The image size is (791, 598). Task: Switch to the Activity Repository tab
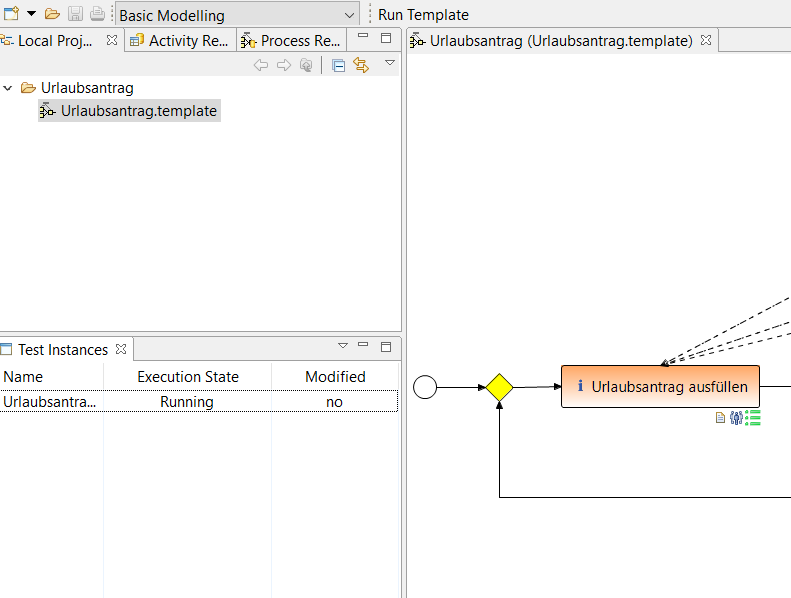point(179,41)
